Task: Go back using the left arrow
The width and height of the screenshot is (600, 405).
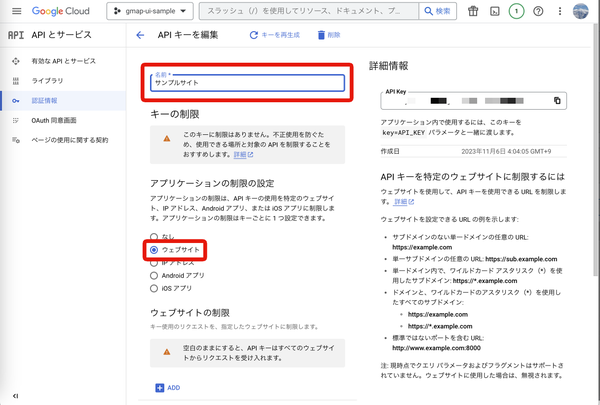Action: point(140,35)
